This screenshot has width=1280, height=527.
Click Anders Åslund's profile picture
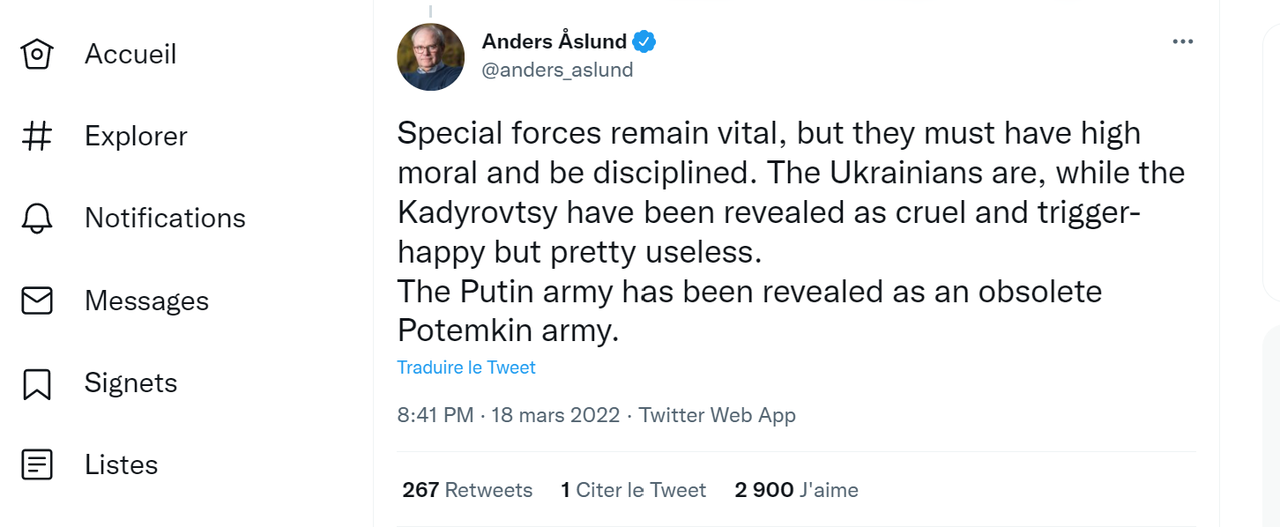(x=431, y=57)
